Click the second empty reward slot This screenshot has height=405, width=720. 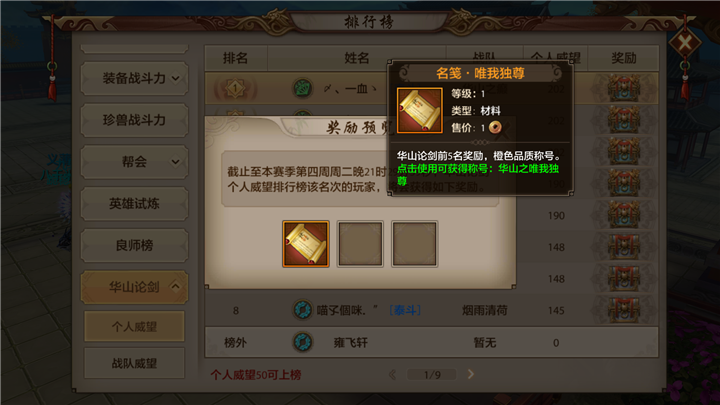click(415, 244)
